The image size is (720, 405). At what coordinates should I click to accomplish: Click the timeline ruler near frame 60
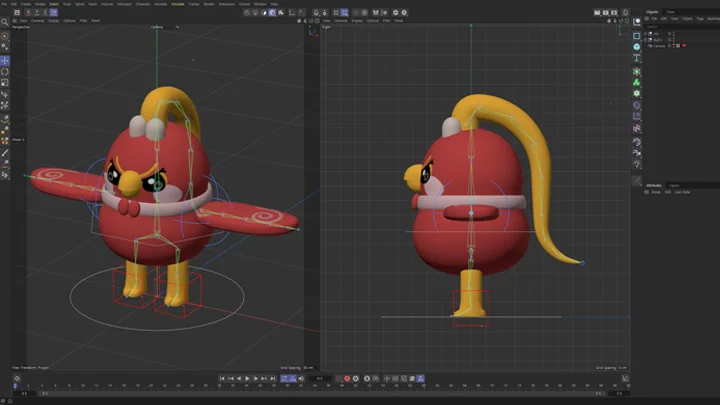click(x=424, y=386)
